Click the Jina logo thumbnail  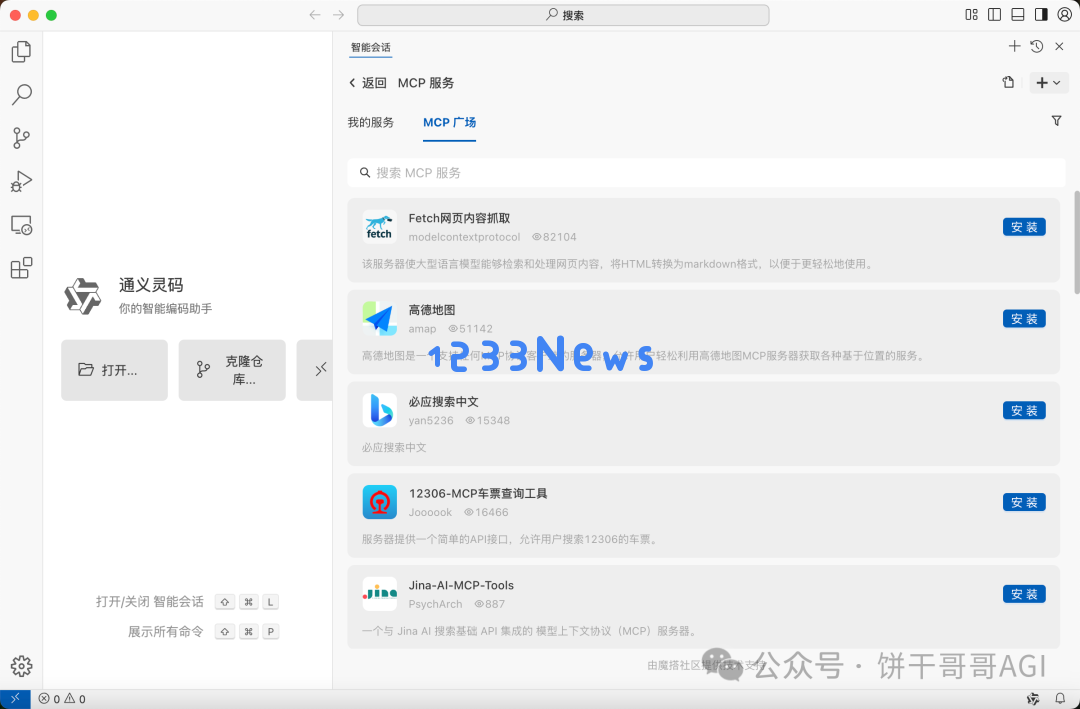[380, 594]
